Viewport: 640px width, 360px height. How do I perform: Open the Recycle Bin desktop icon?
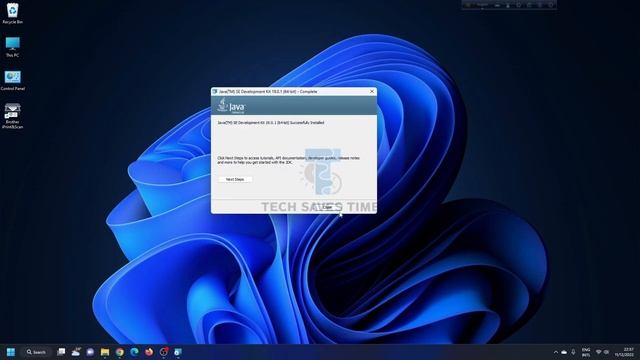pos(12,13)
